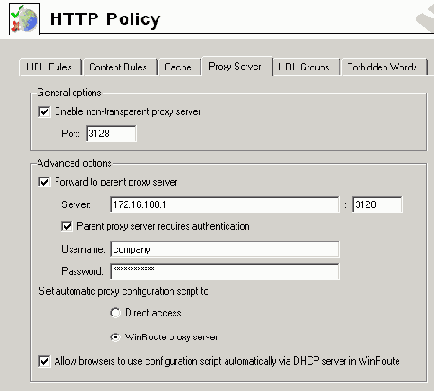The height and width of the screenshot is (391, 434).
Task: Go to the Cache tab
Action: click(x=179, y=67)
